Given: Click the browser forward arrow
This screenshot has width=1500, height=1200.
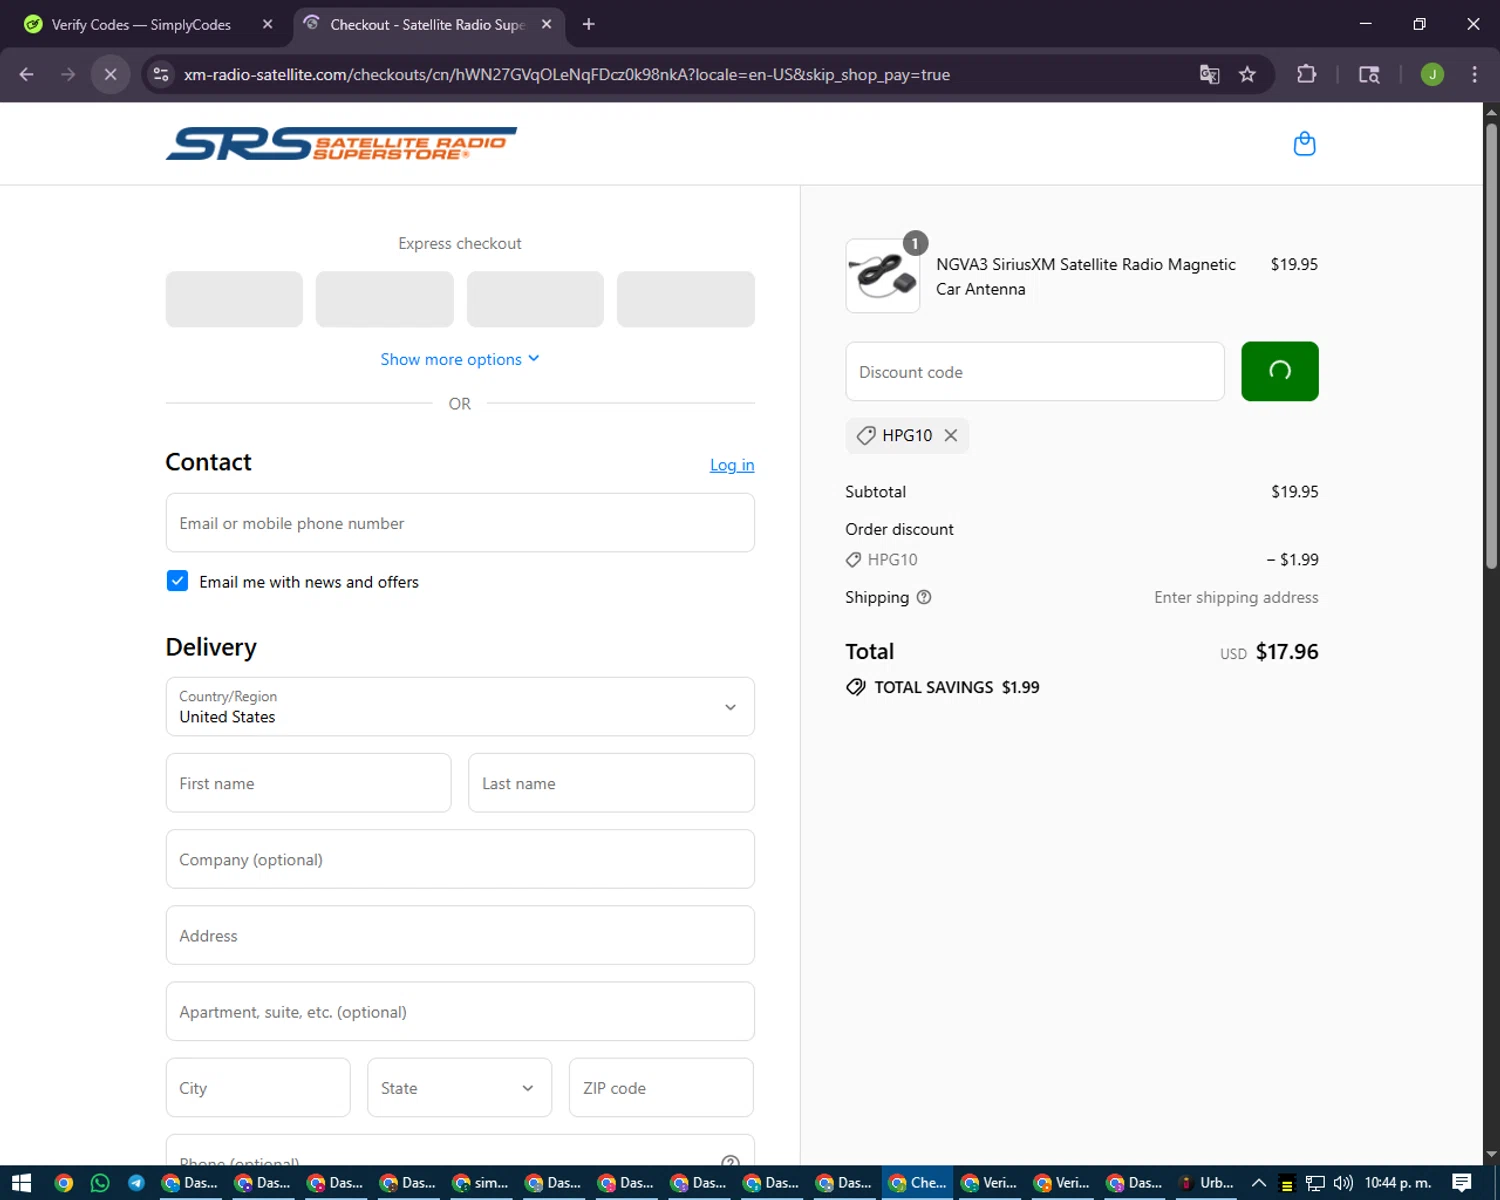Looking at the screenshot, I should click(x=68, y=74).
